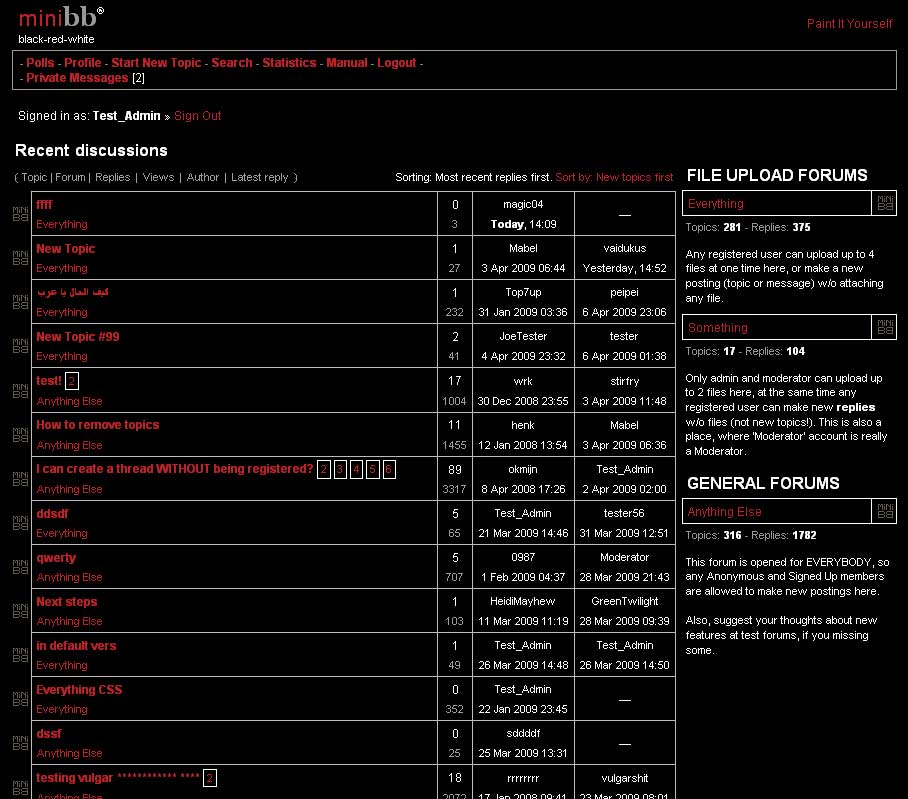Open the Something forum in the sidebar

[x=718, y=327]
